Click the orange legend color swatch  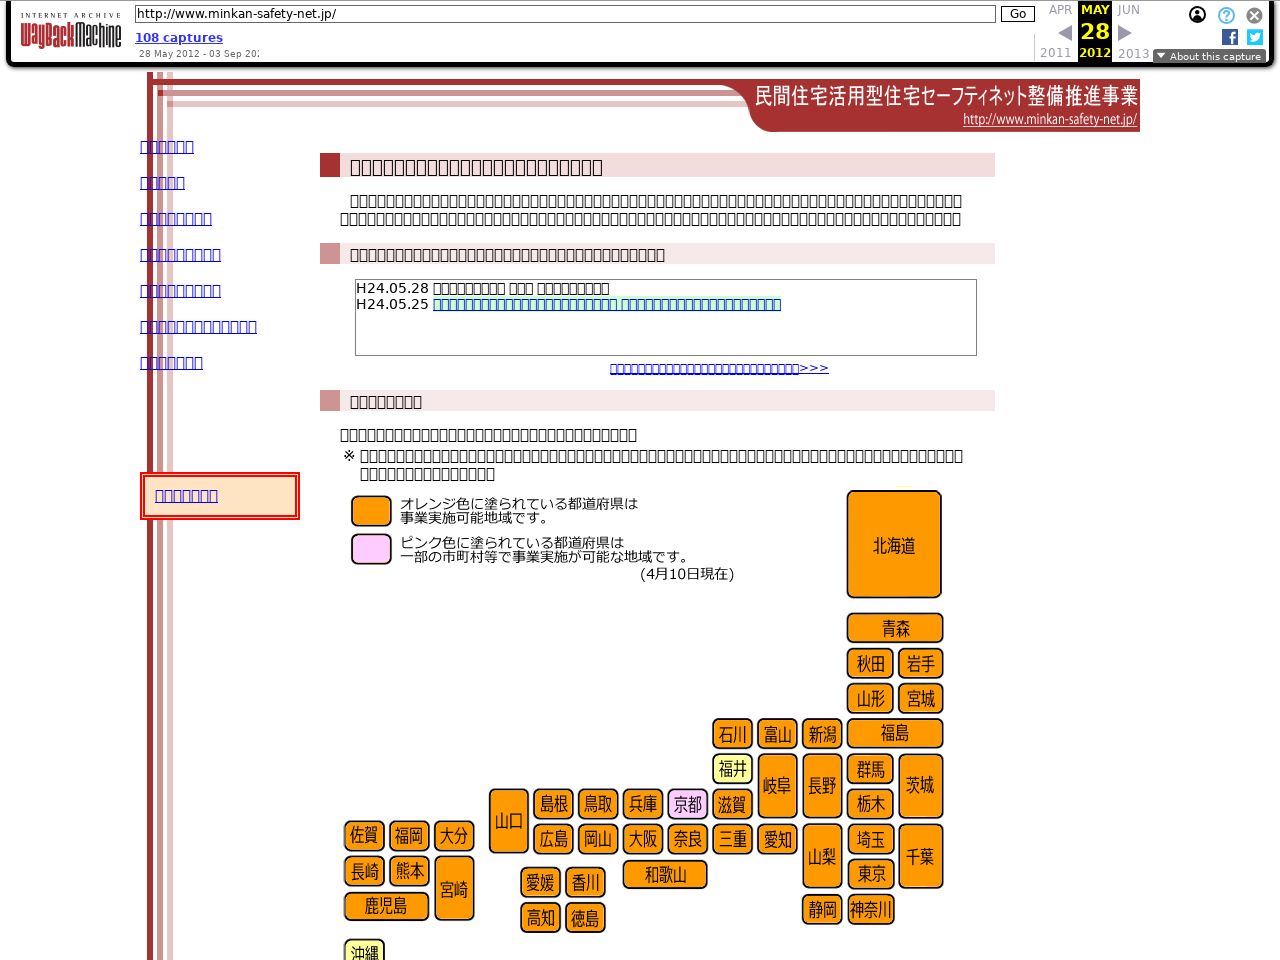371,511
